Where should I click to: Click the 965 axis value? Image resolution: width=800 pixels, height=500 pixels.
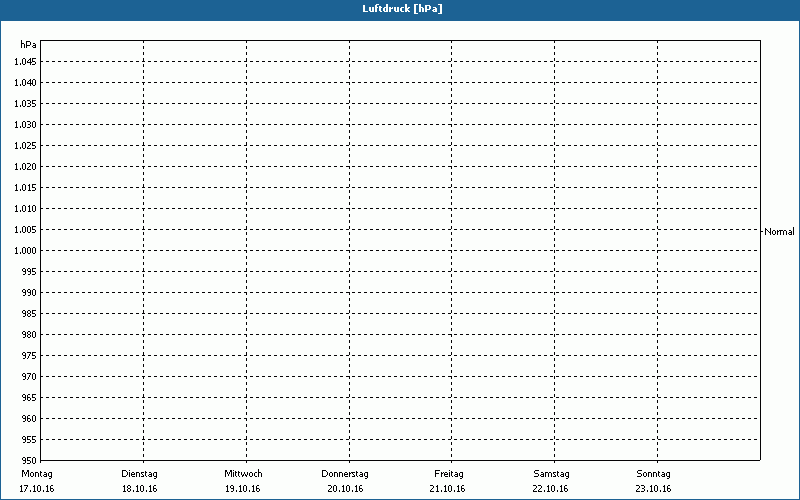[x=29, y=397]
